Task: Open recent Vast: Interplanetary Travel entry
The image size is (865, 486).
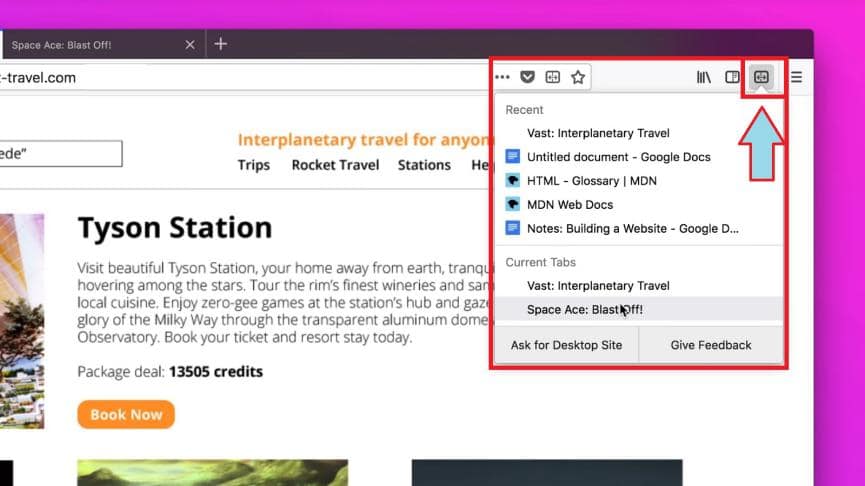Action: (639, 133)
